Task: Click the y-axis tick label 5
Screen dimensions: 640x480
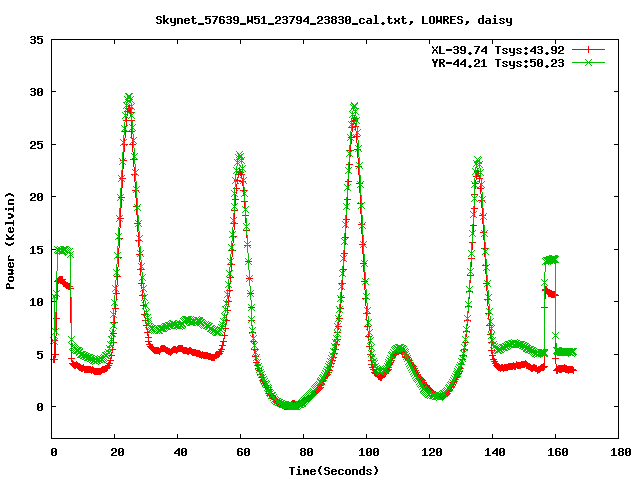Action: pyautogui.click(x=40, y=355)
